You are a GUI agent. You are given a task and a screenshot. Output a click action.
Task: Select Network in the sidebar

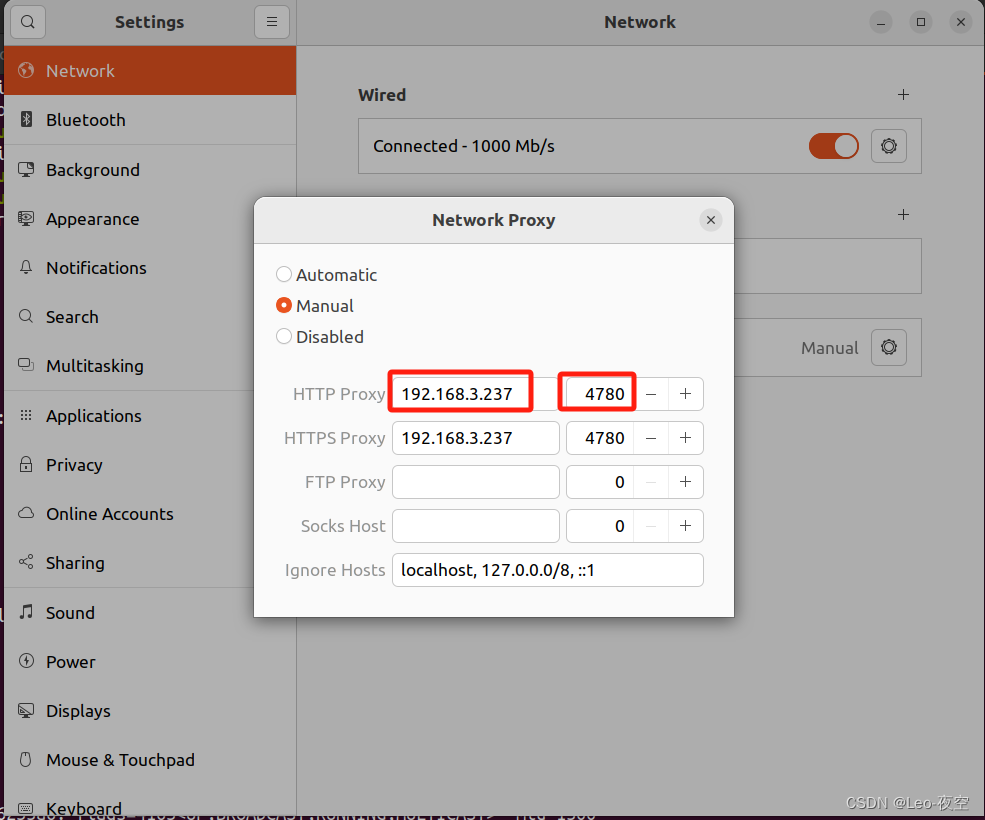[x=150, y=70]
